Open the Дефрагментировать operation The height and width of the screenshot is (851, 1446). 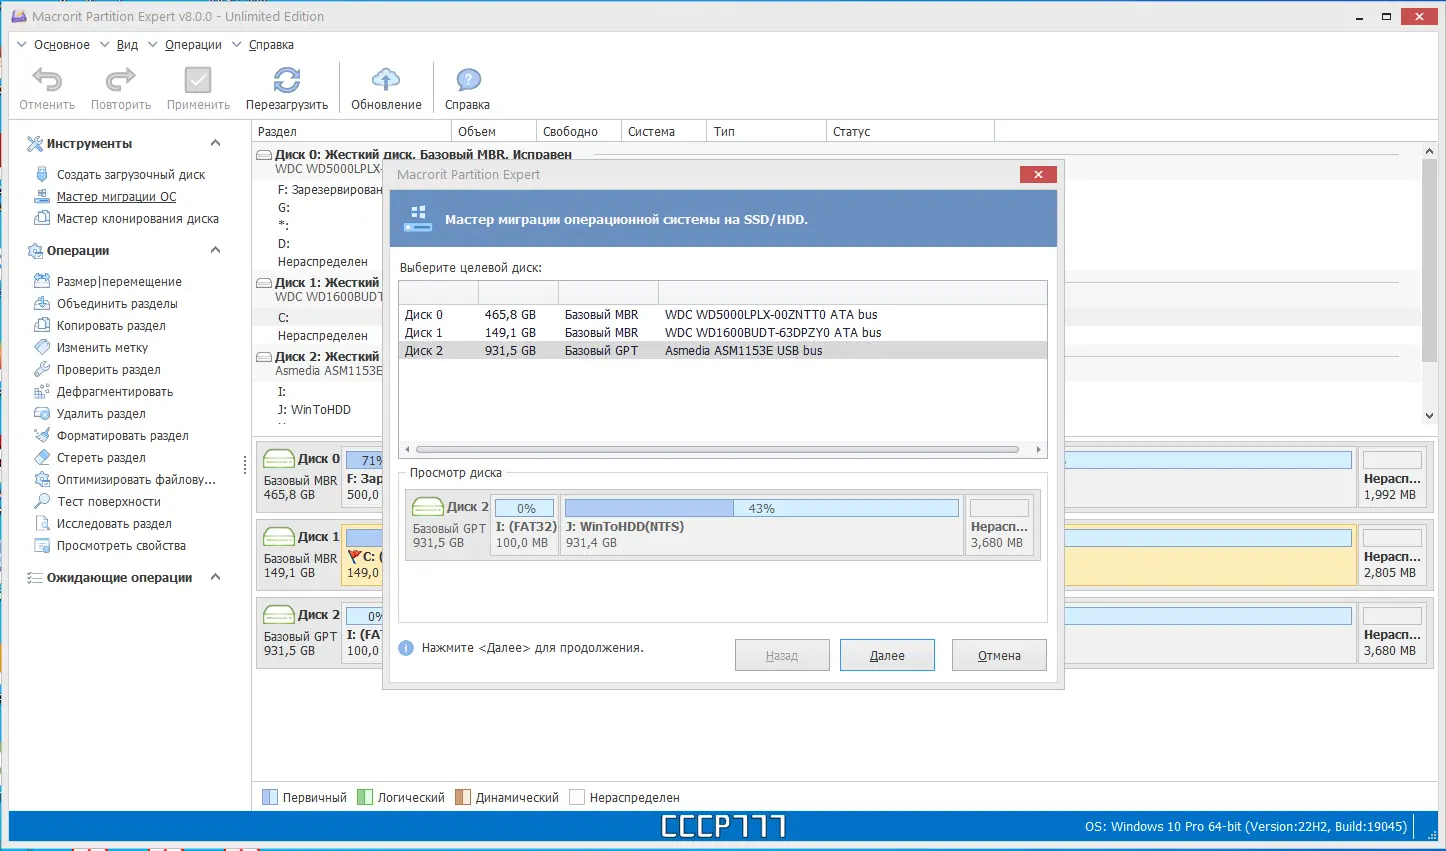click(115, 391)
